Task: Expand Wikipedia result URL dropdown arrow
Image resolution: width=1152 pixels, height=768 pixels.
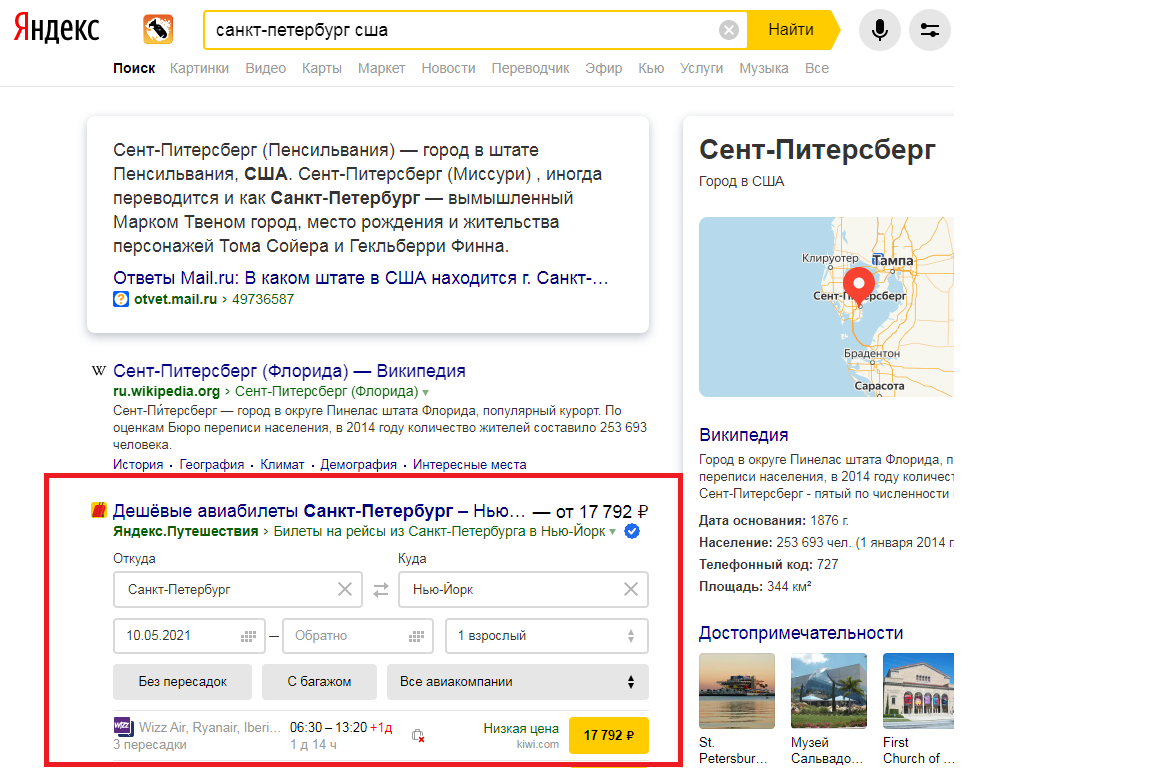Action: coord(425,392)
